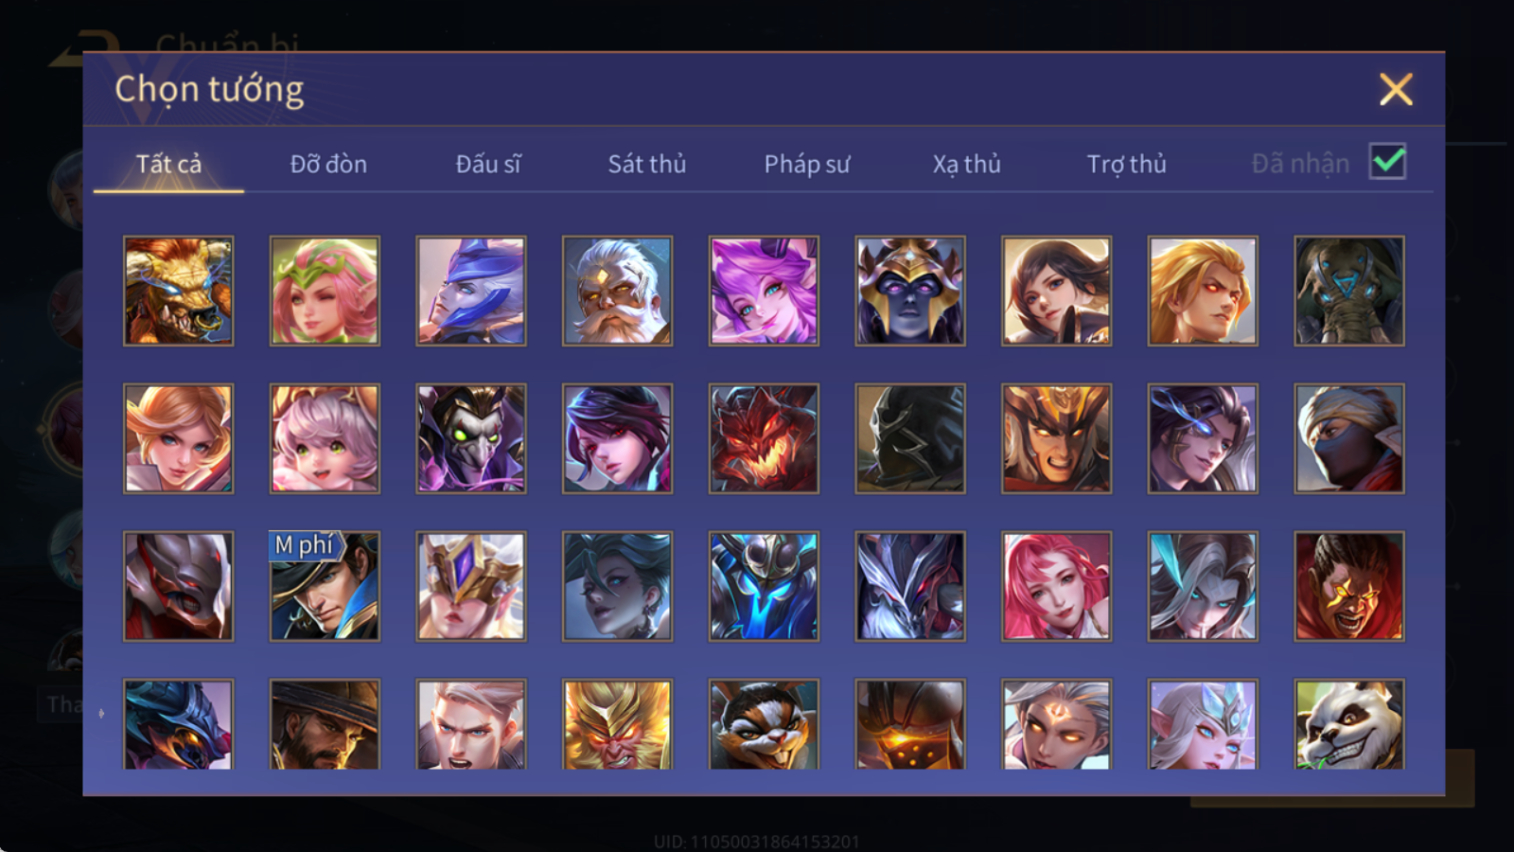Toggle the Đã nhận checkbox
Viewport: 1514px width, 852px height.
[x=1388, y=162]
